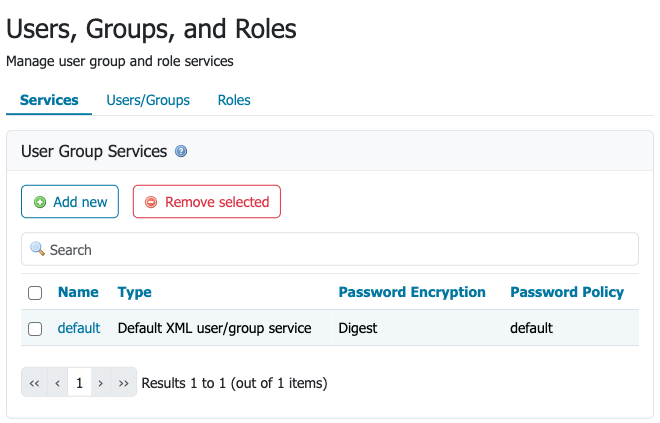Go to previous page of results
The width and height of the screenshot is (660, 423).
coord(58,383)
